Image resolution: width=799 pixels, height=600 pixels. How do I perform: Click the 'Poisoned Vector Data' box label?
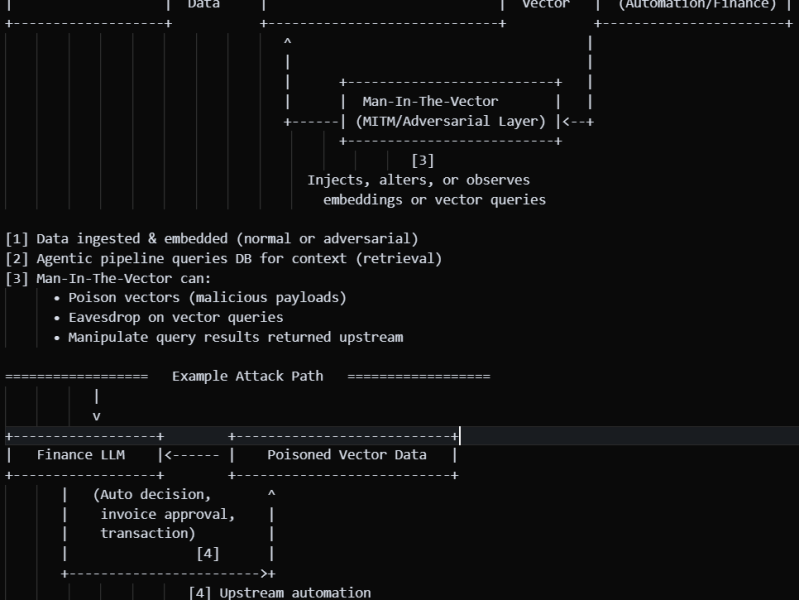coord(347,455)
